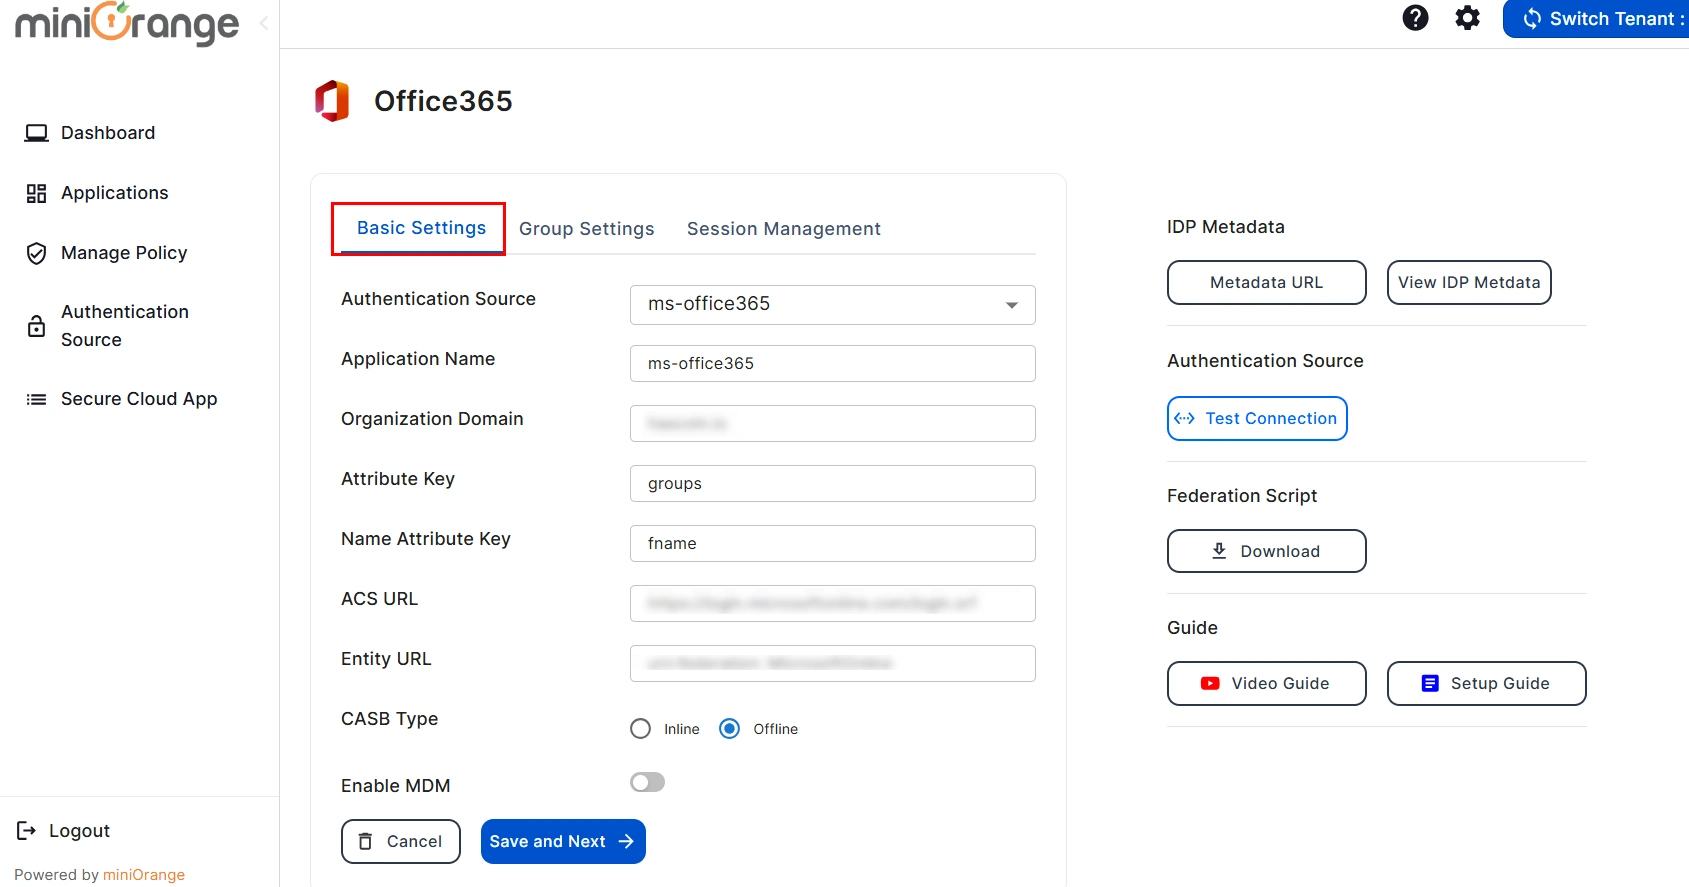Viewport: 1689px width, 887px height.
Task: Click the Organization Domain field
Action: (832, 424)
